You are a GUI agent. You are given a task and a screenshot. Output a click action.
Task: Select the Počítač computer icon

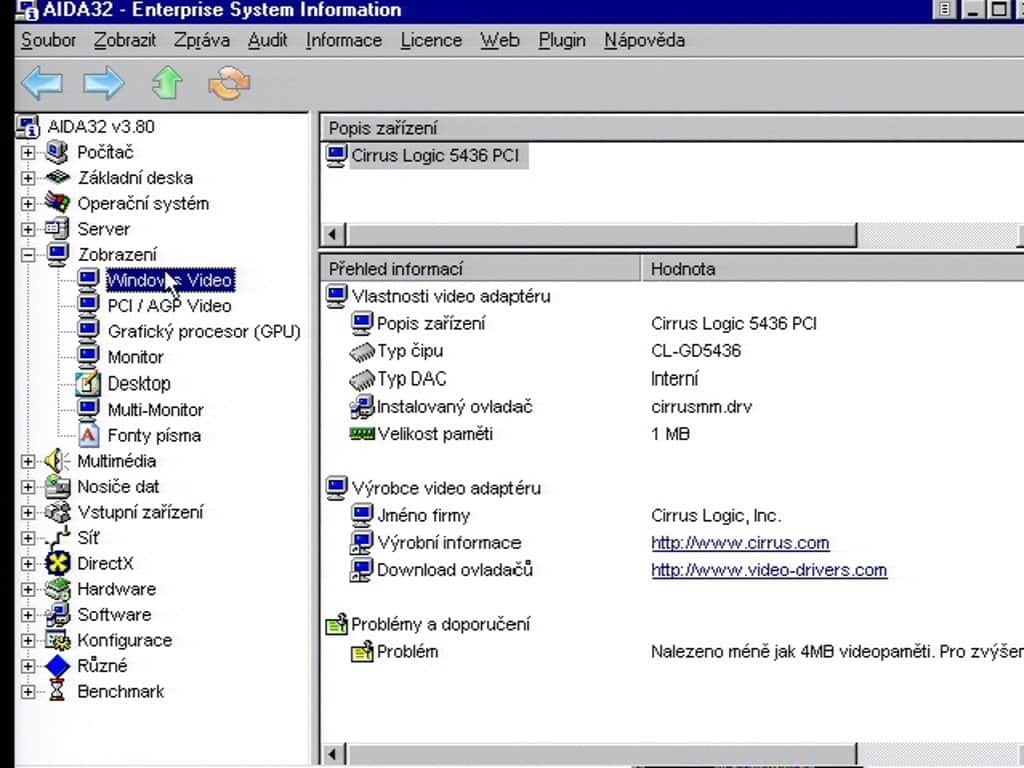pos(57,152)
